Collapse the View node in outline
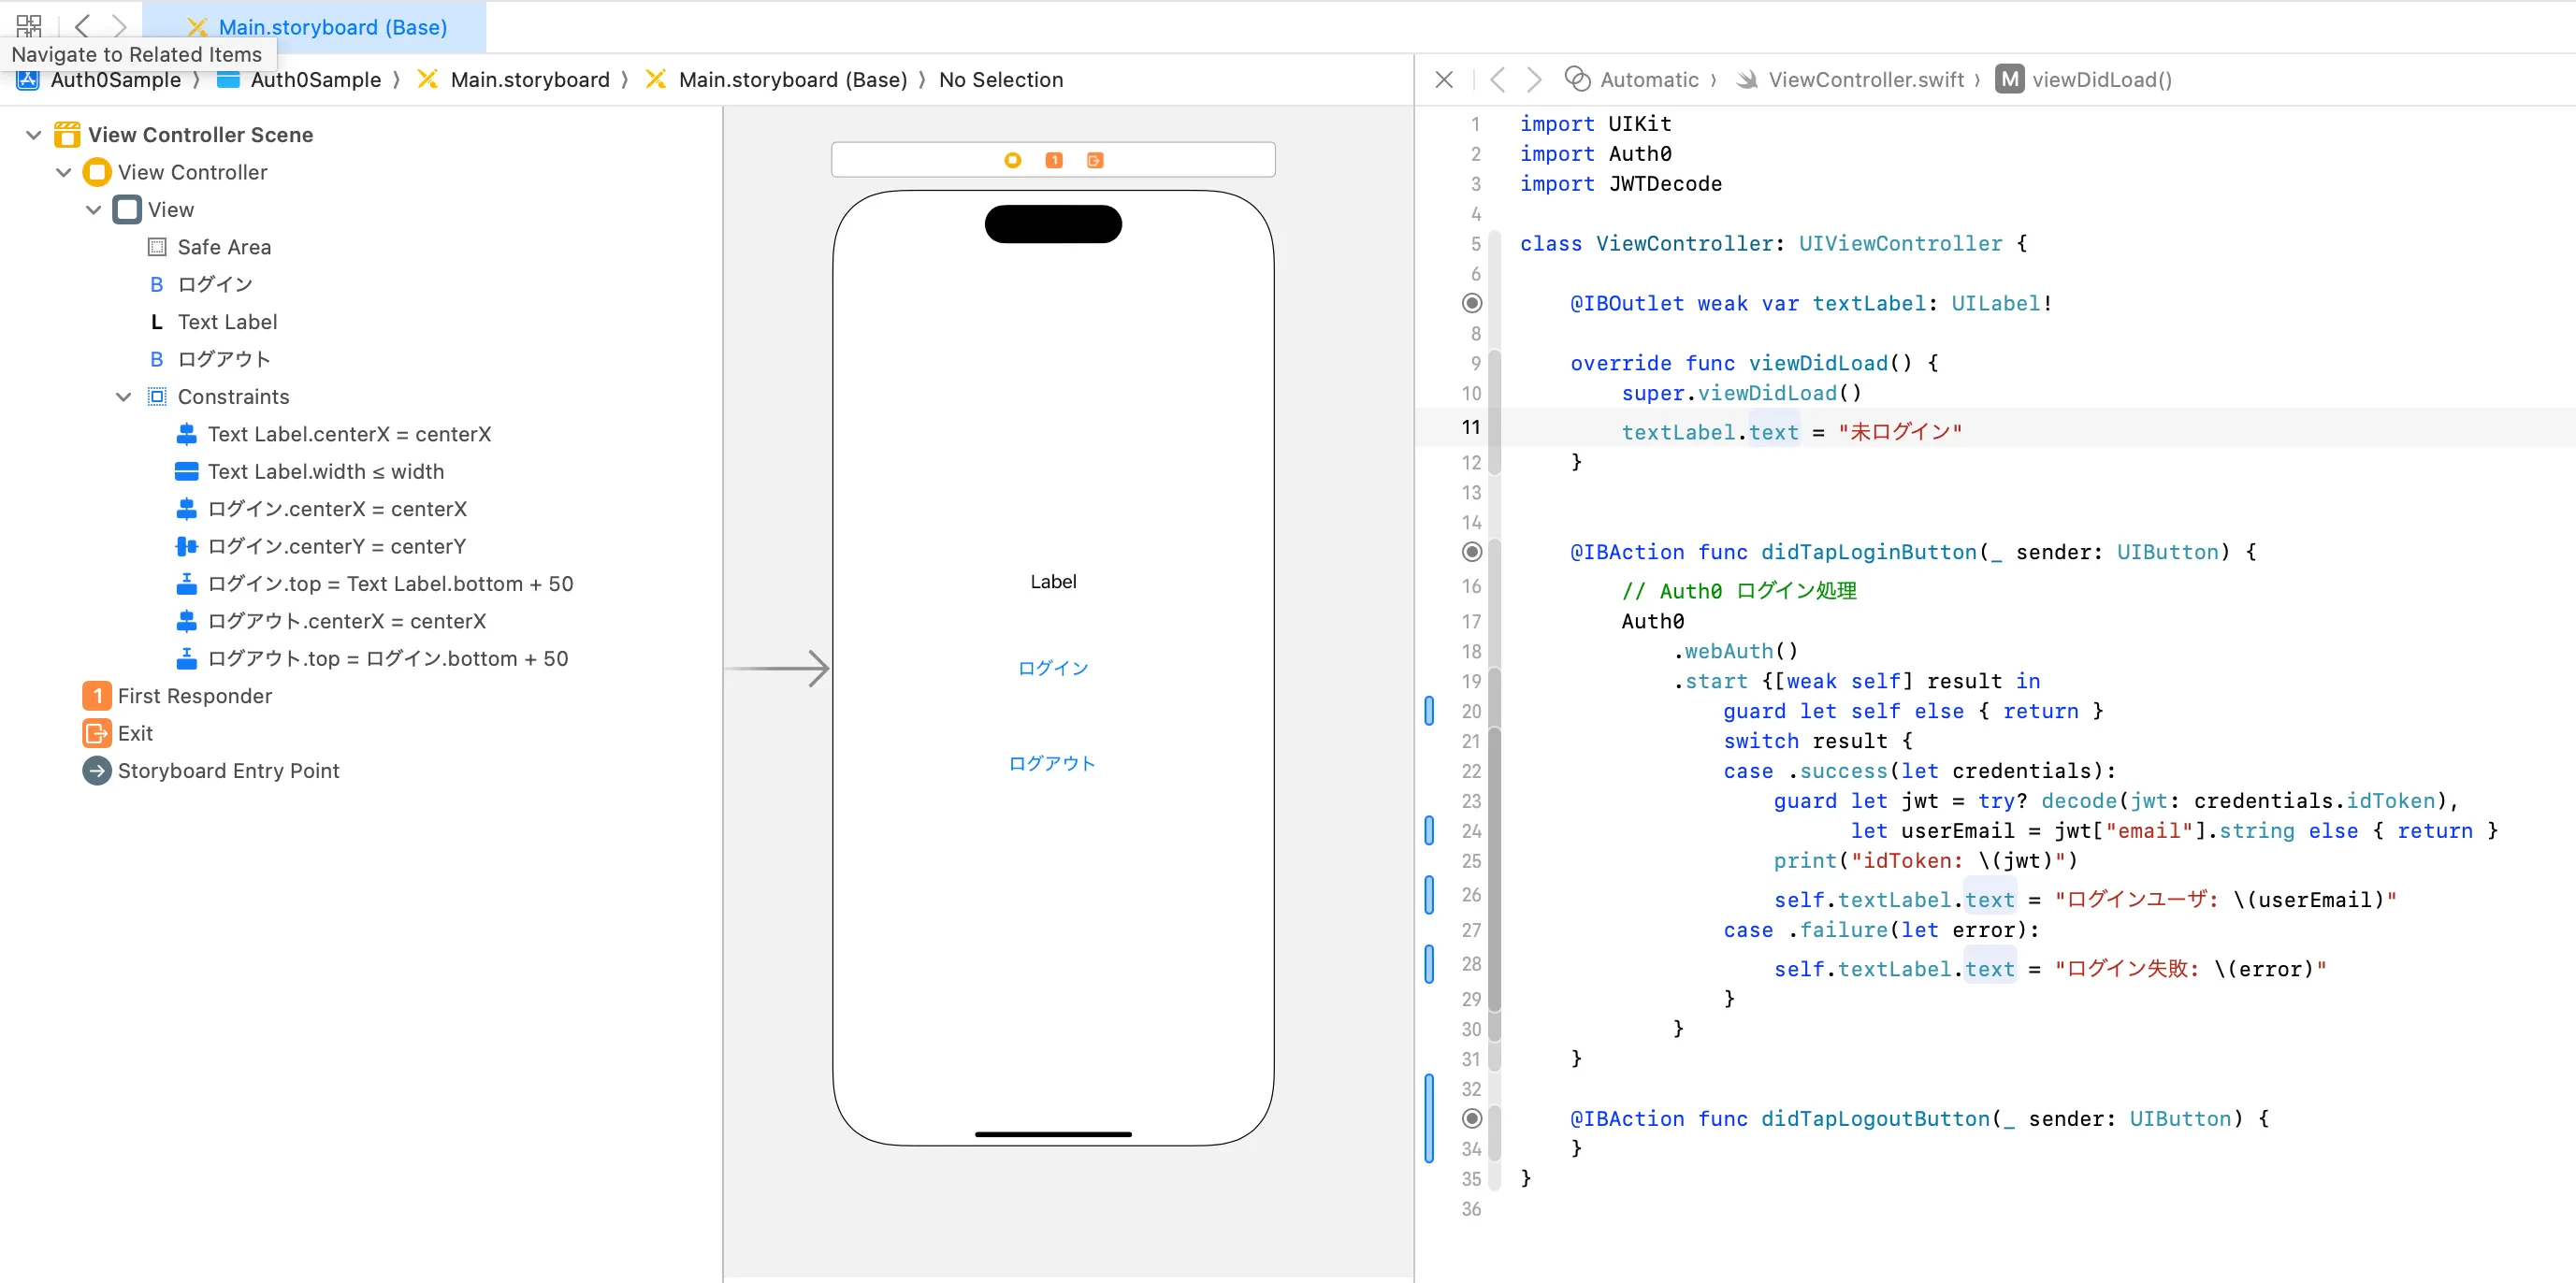 pos(93,209)
